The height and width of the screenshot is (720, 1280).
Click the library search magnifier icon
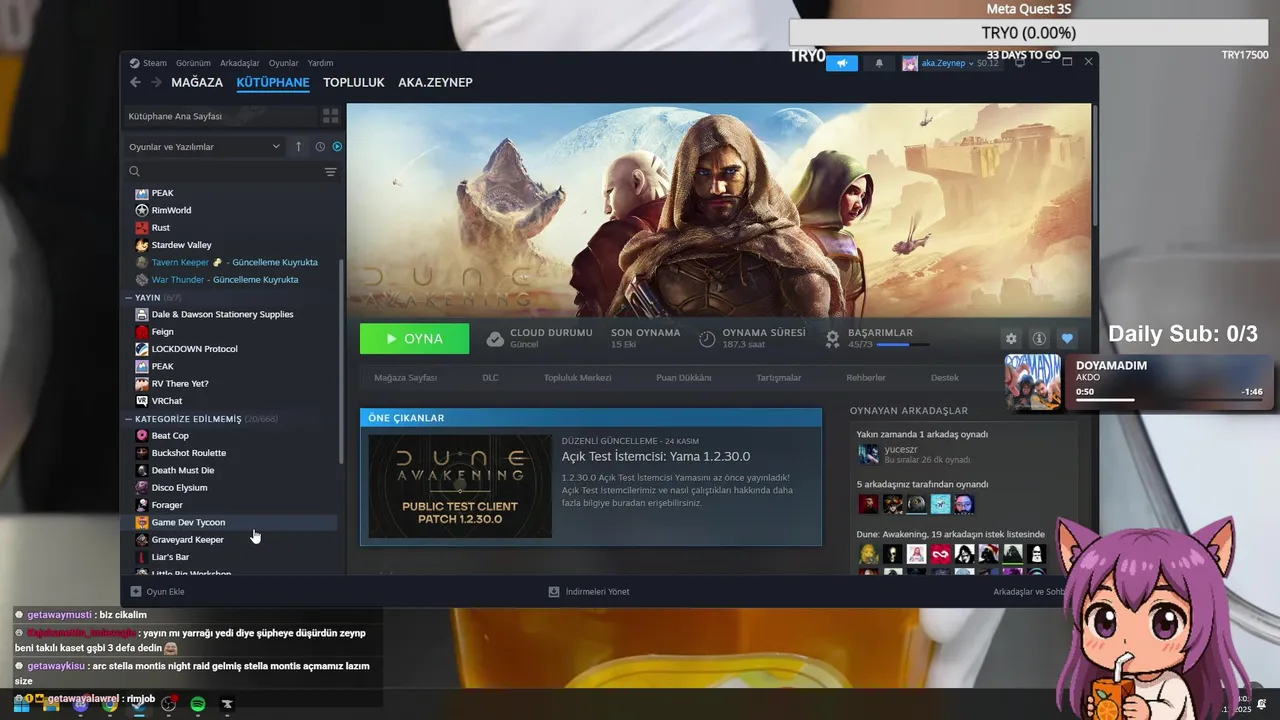point(135,172)
